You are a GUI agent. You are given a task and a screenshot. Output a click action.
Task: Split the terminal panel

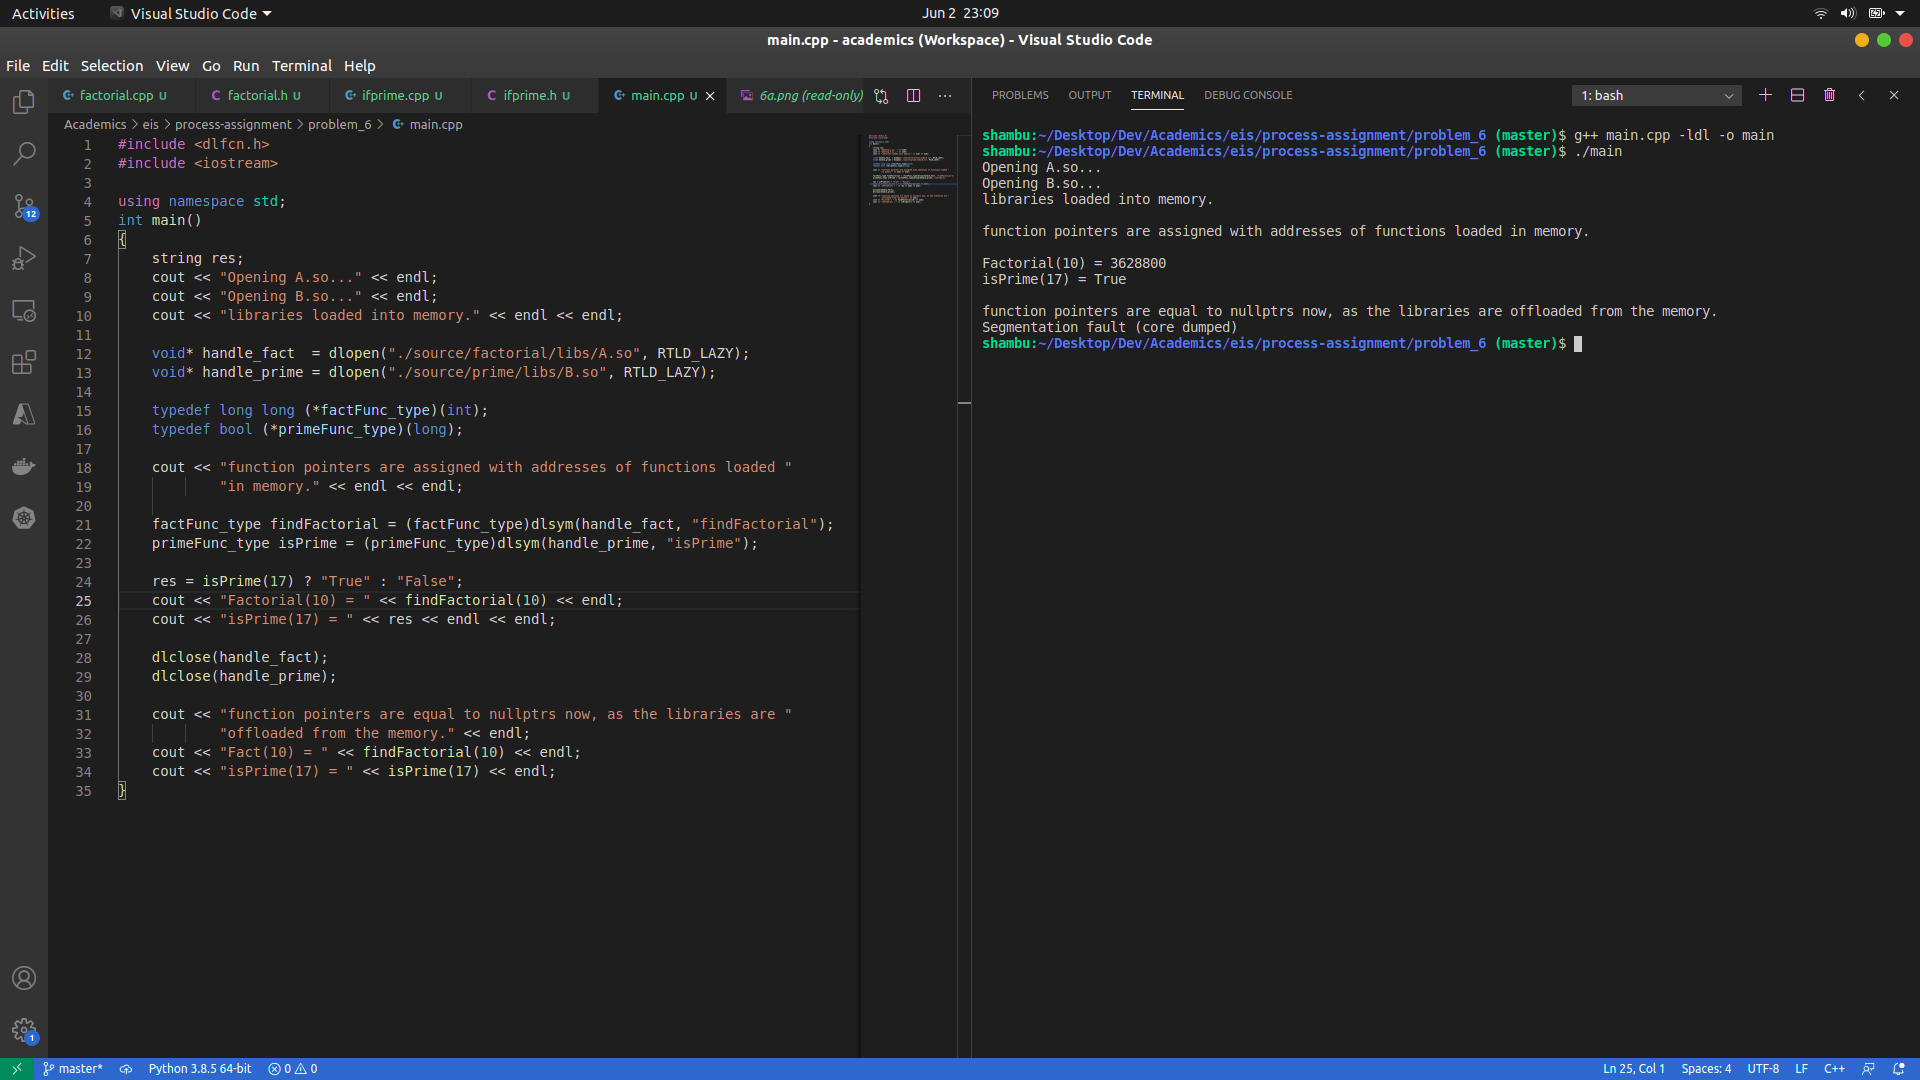(1797, 95)
